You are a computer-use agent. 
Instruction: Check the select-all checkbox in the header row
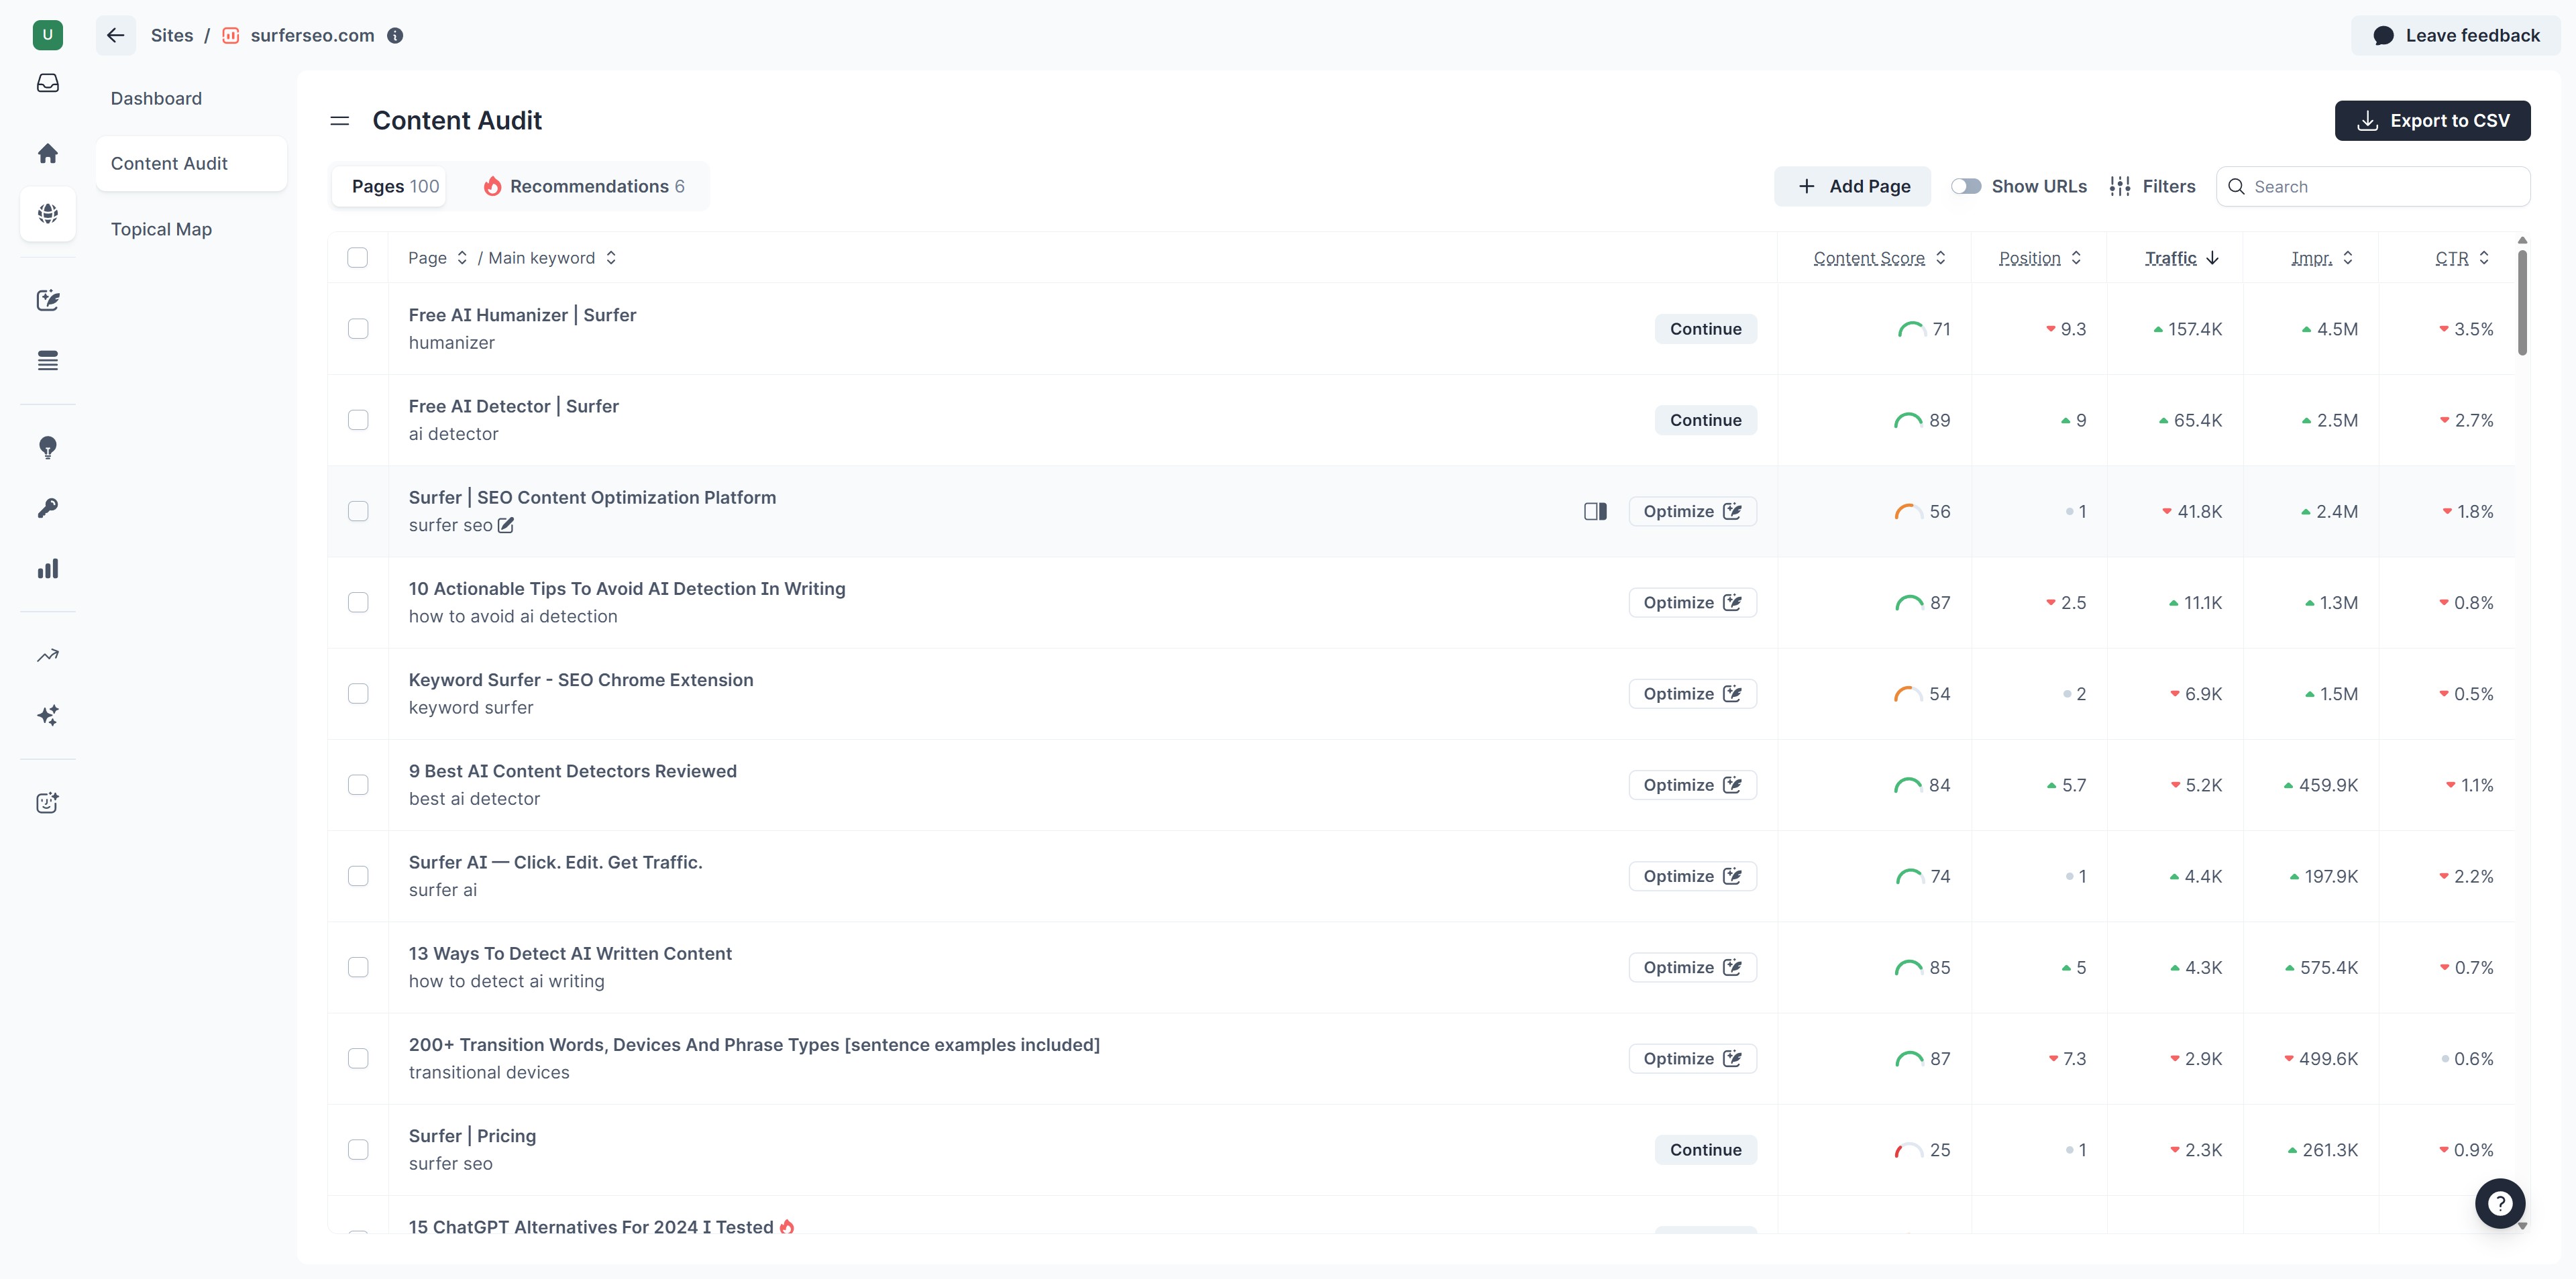point(358,258)
